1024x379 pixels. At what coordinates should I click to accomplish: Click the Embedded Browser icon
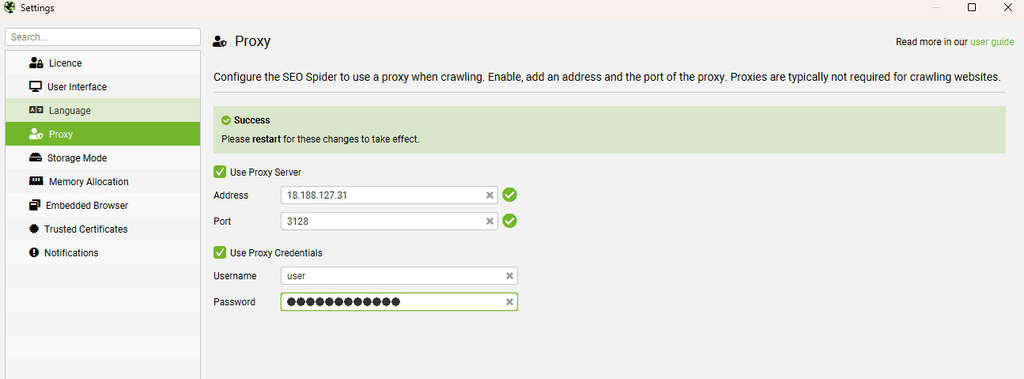(x=35, y=205)
